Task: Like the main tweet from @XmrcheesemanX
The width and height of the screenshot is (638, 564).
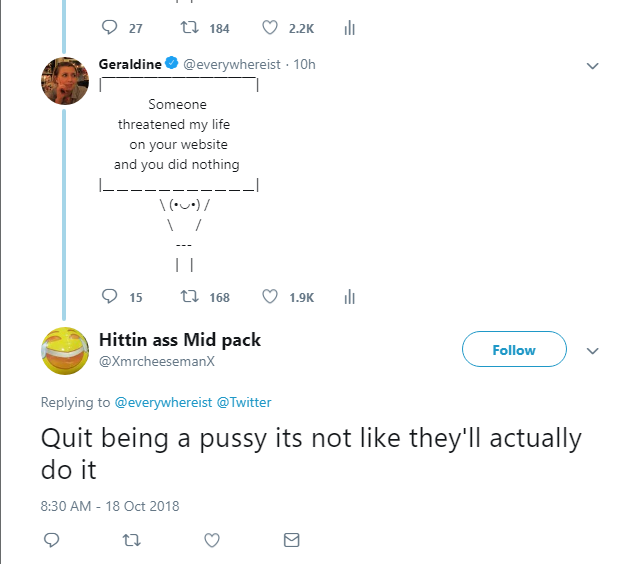Action: (x=212, y=540)
